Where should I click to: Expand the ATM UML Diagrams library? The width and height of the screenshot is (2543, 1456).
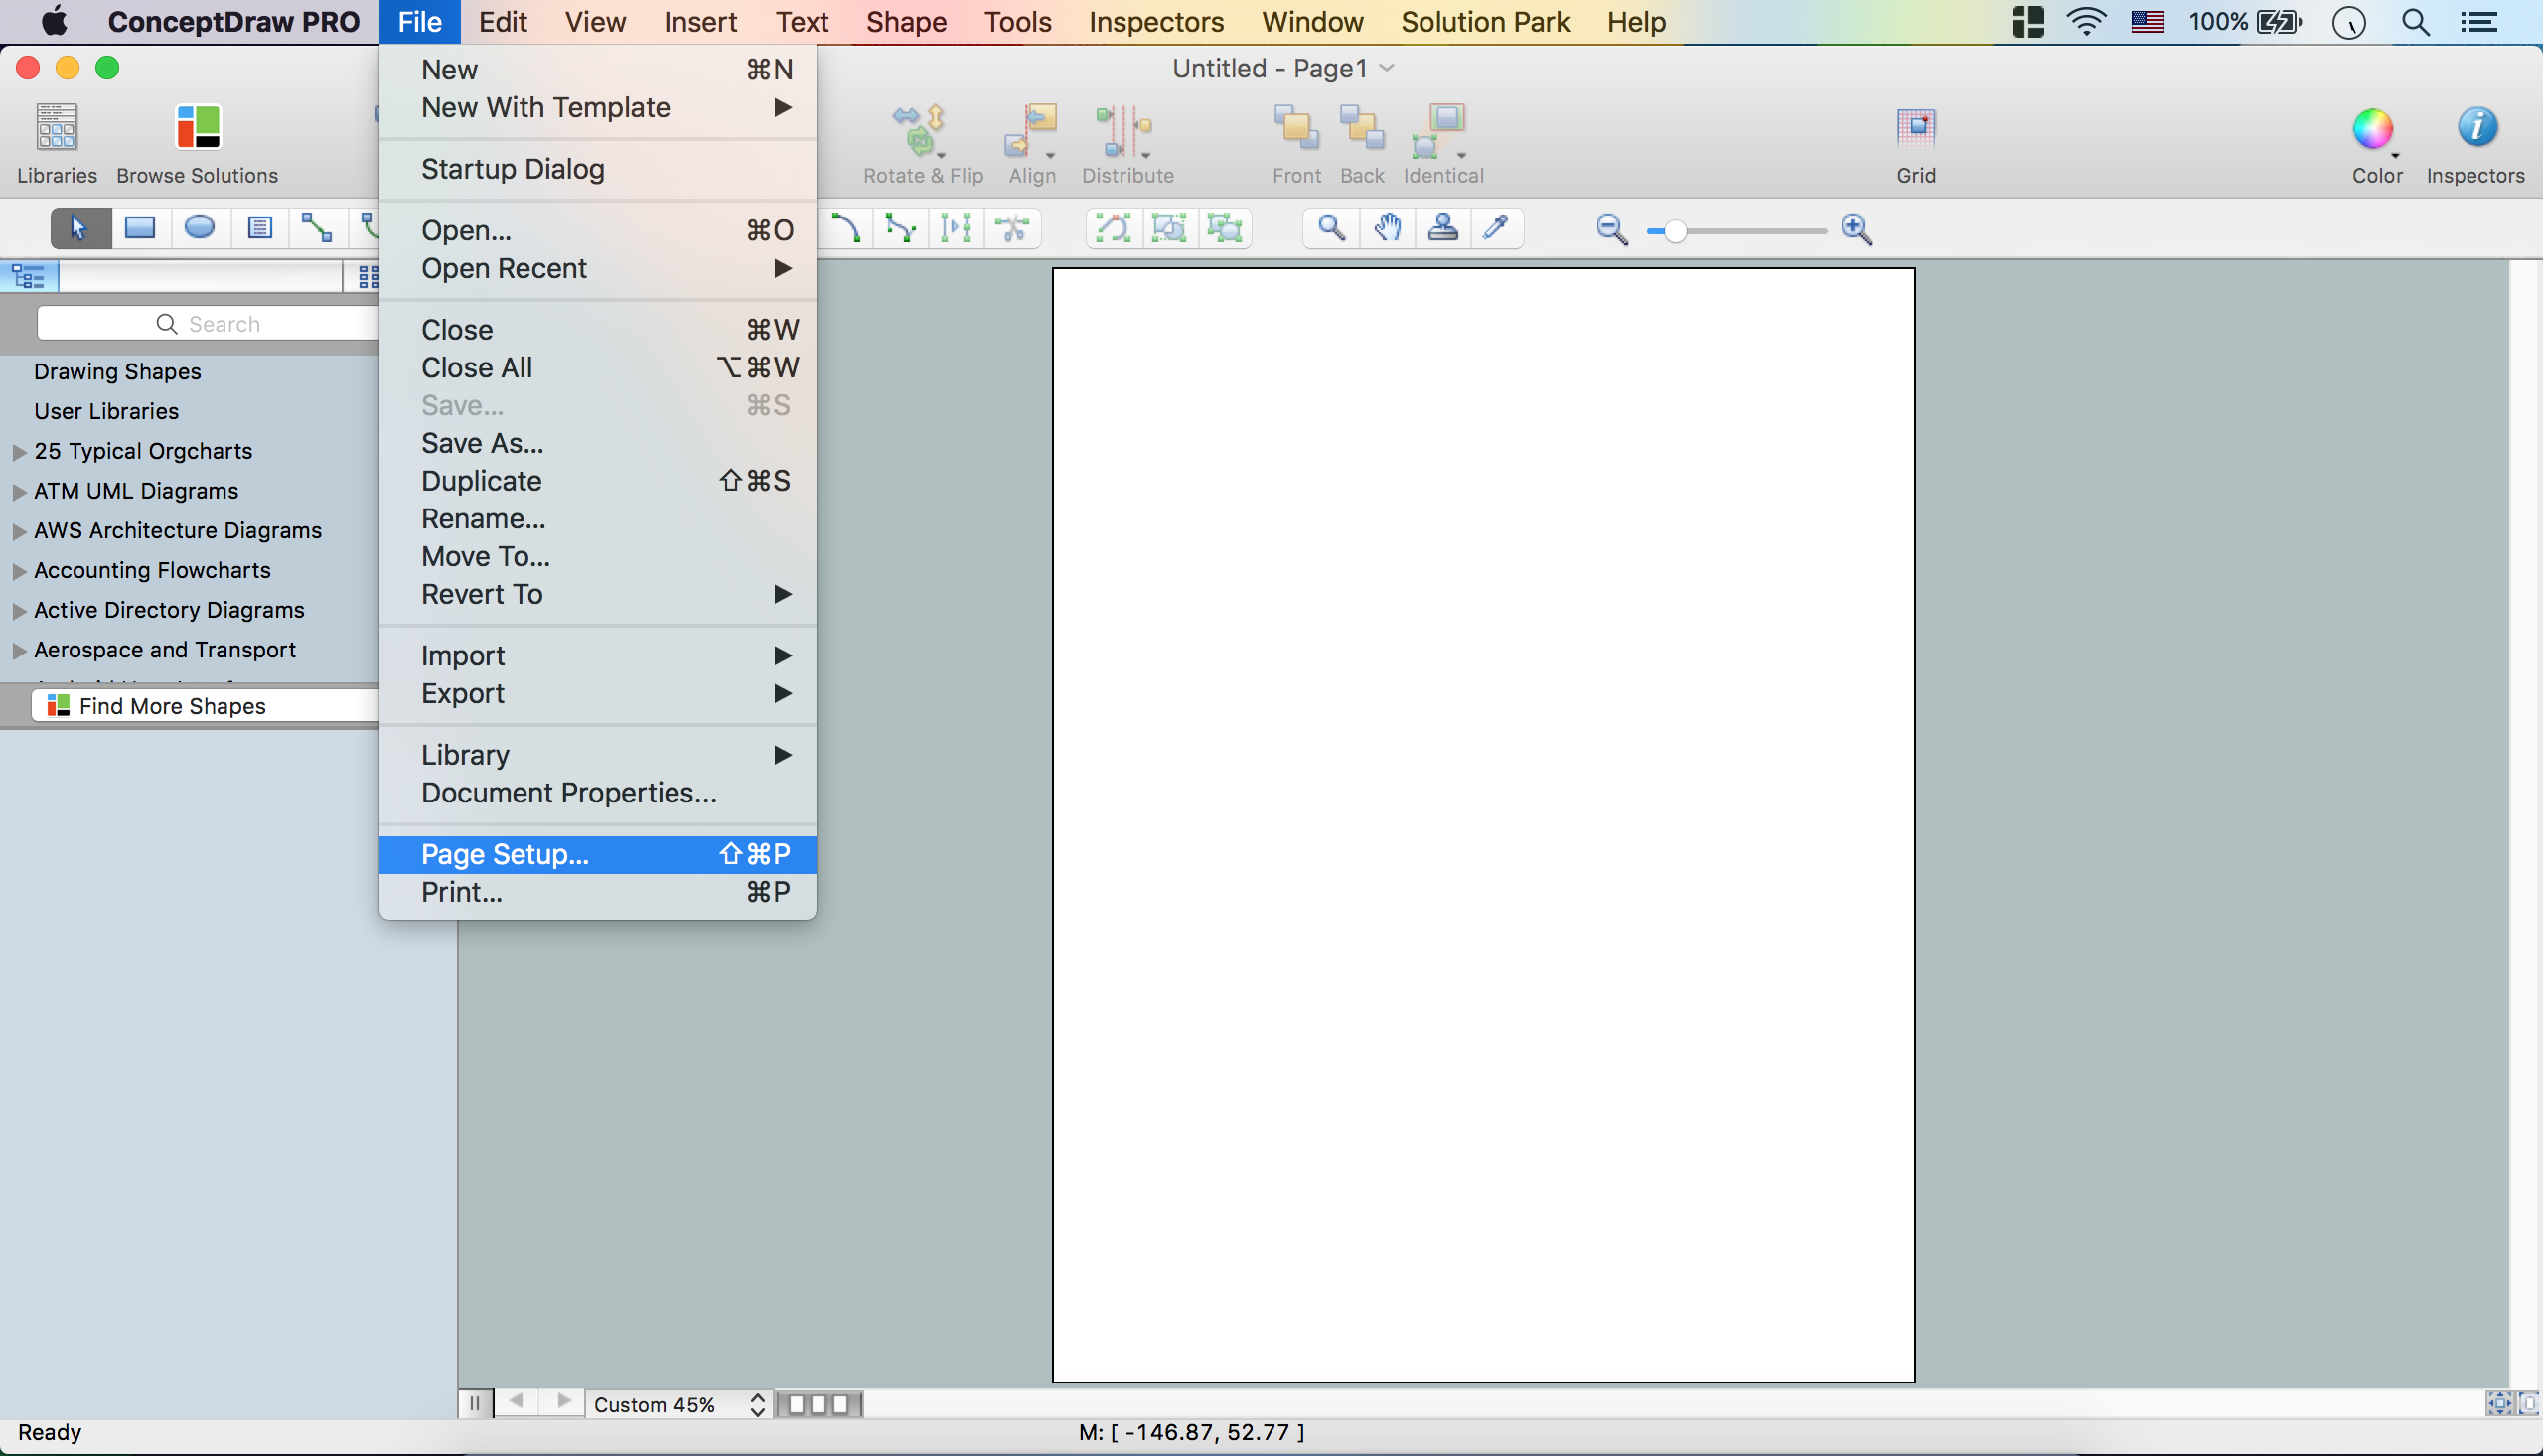click(18, 491)
